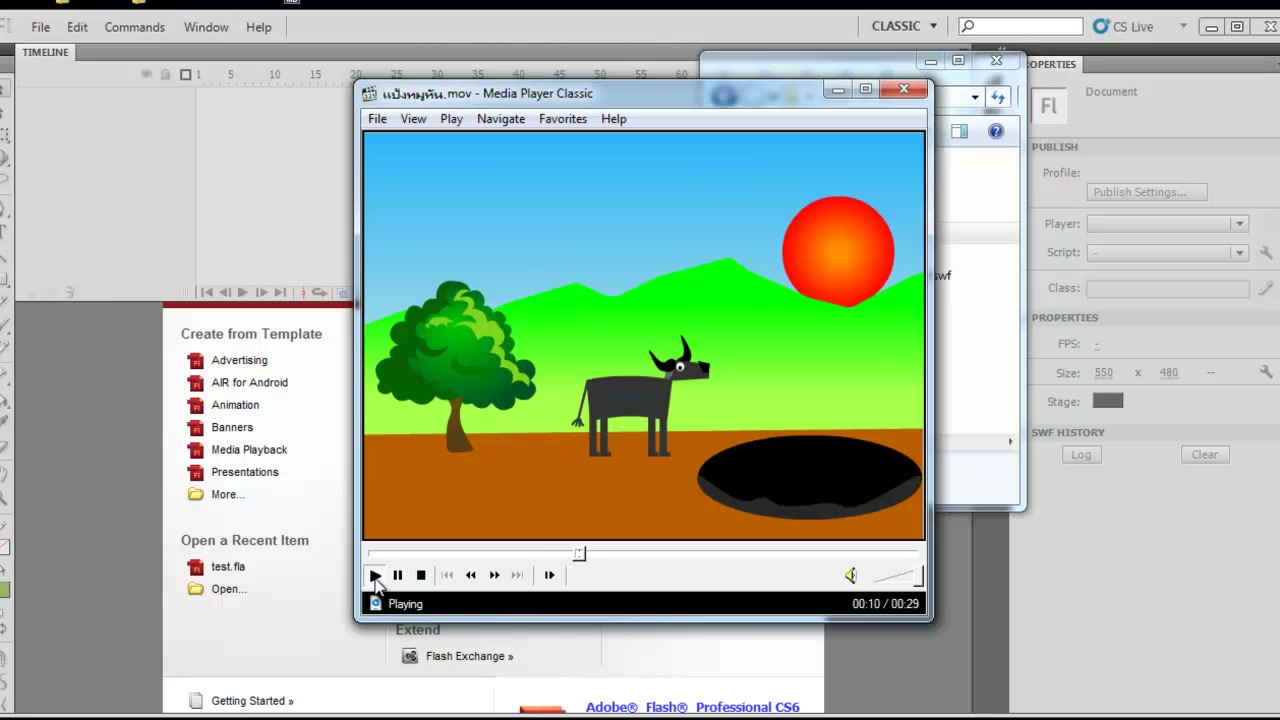Open the Navigate menu in Media Player
The height and width of the screenshot is (720, 1280).
click(501, 119)
